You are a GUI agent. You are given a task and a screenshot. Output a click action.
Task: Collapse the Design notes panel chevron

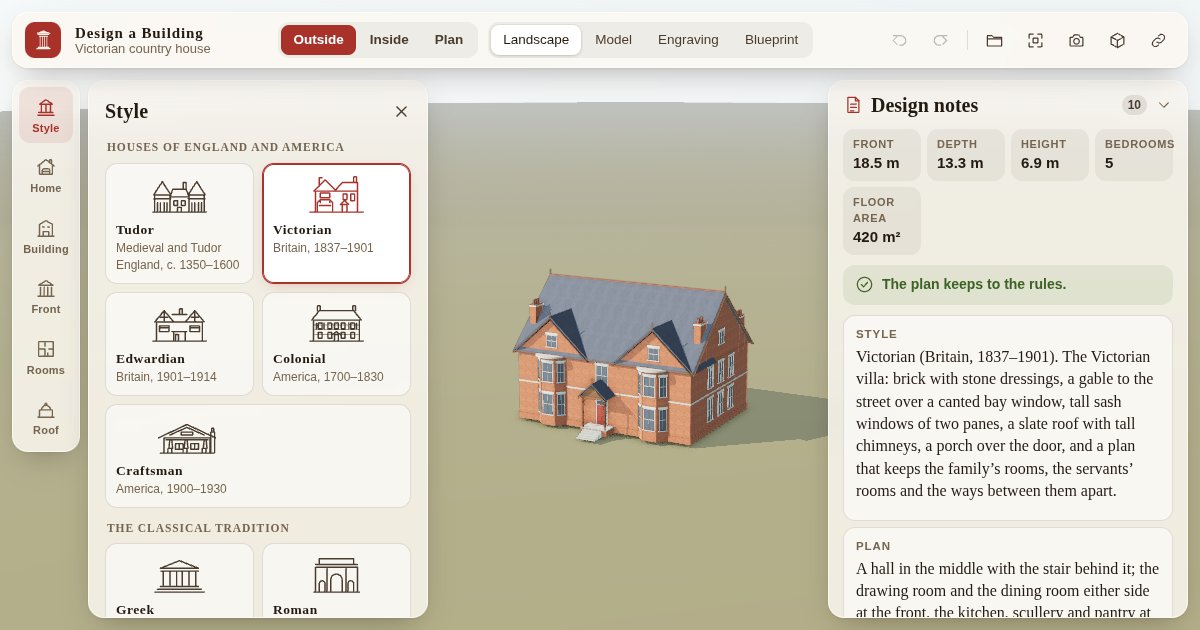pos(1163,105)
